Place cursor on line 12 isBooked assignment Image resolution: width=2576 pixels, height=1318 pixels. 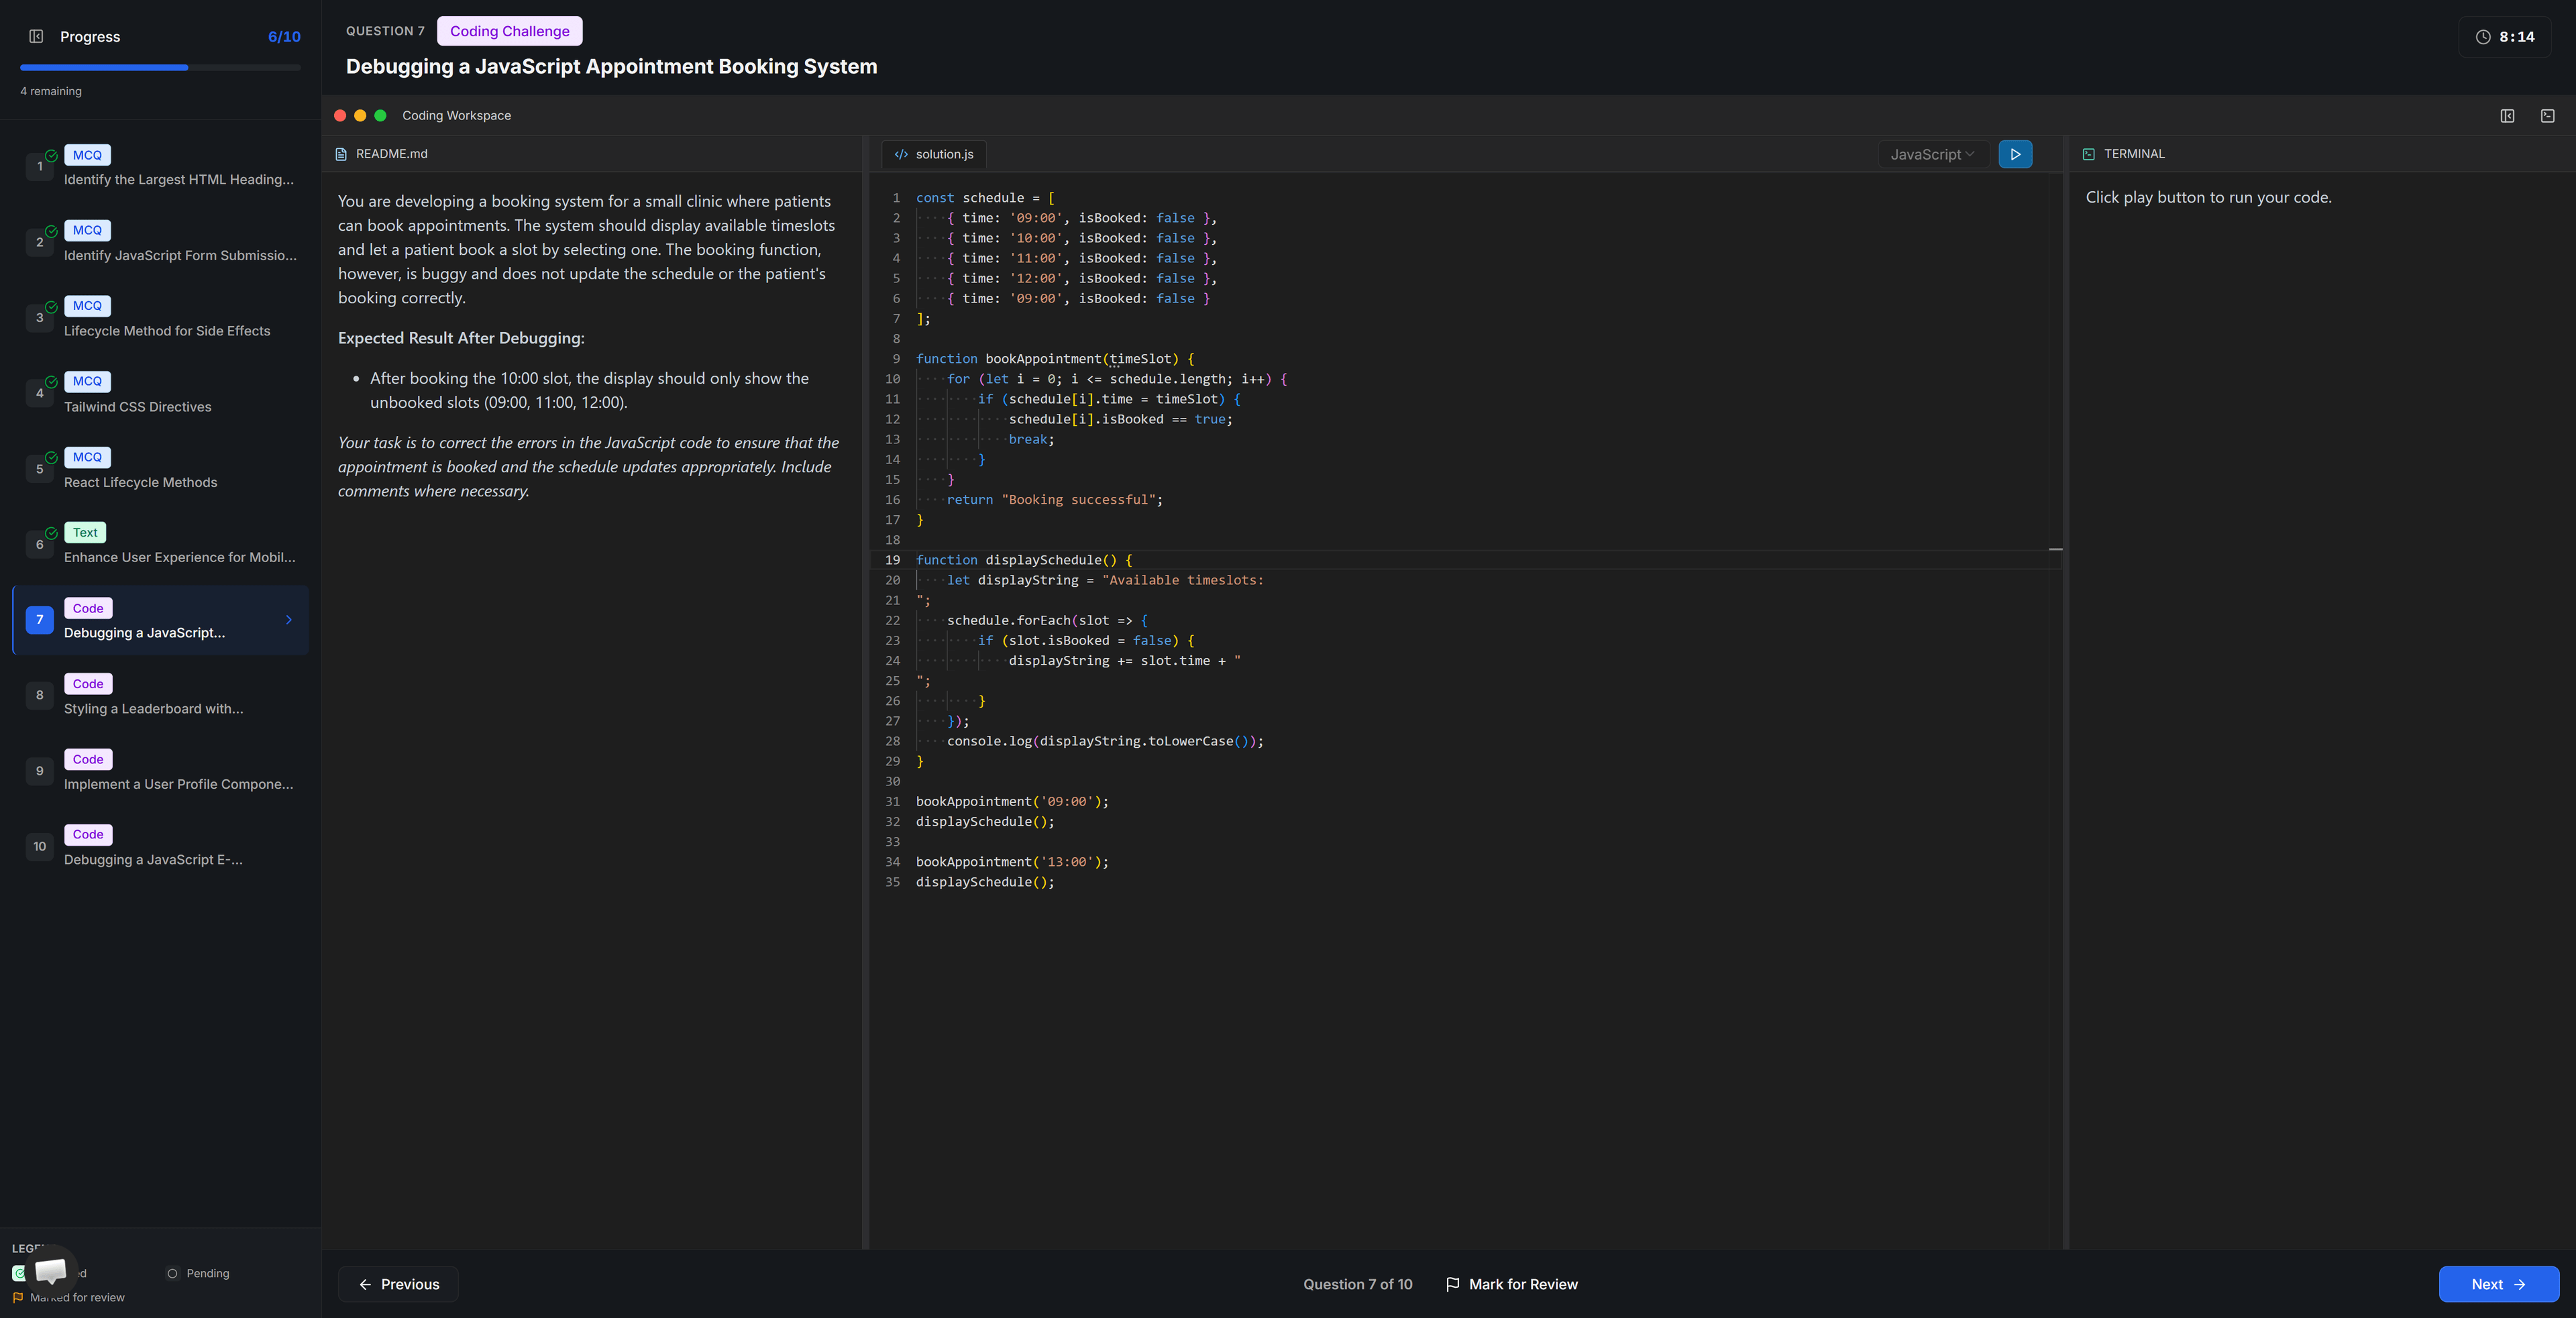pos(1120,419)
